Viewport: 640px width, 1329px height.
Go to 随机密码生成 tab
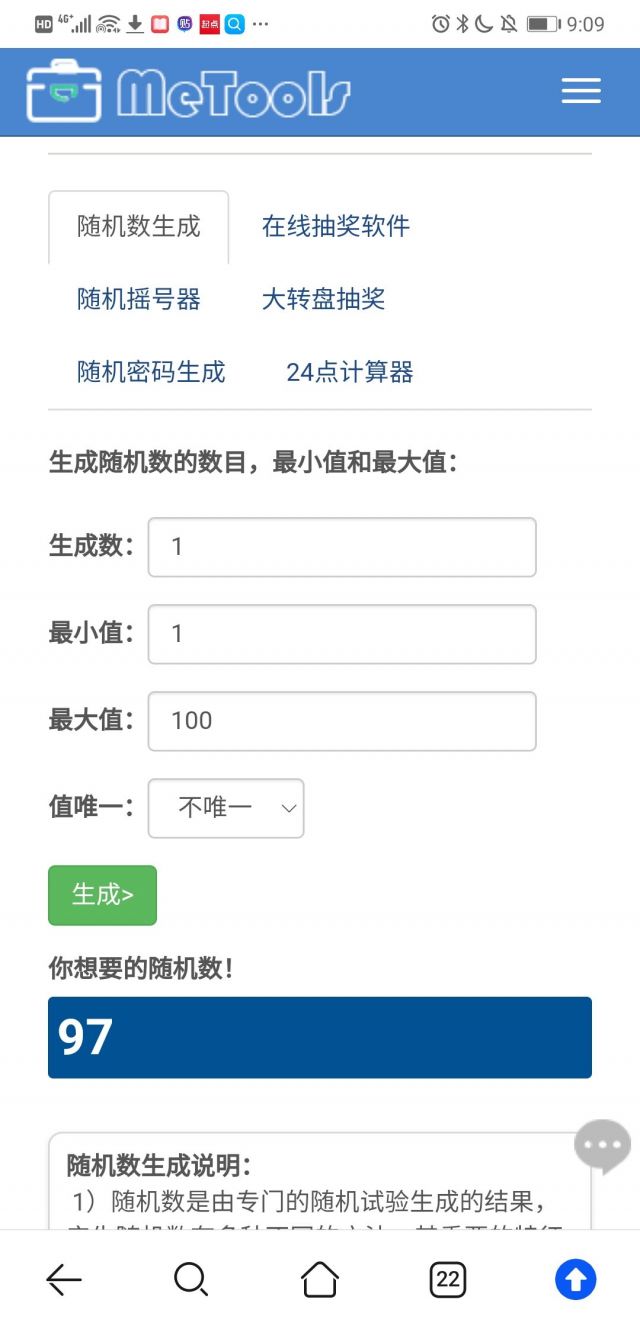point(152,372)
